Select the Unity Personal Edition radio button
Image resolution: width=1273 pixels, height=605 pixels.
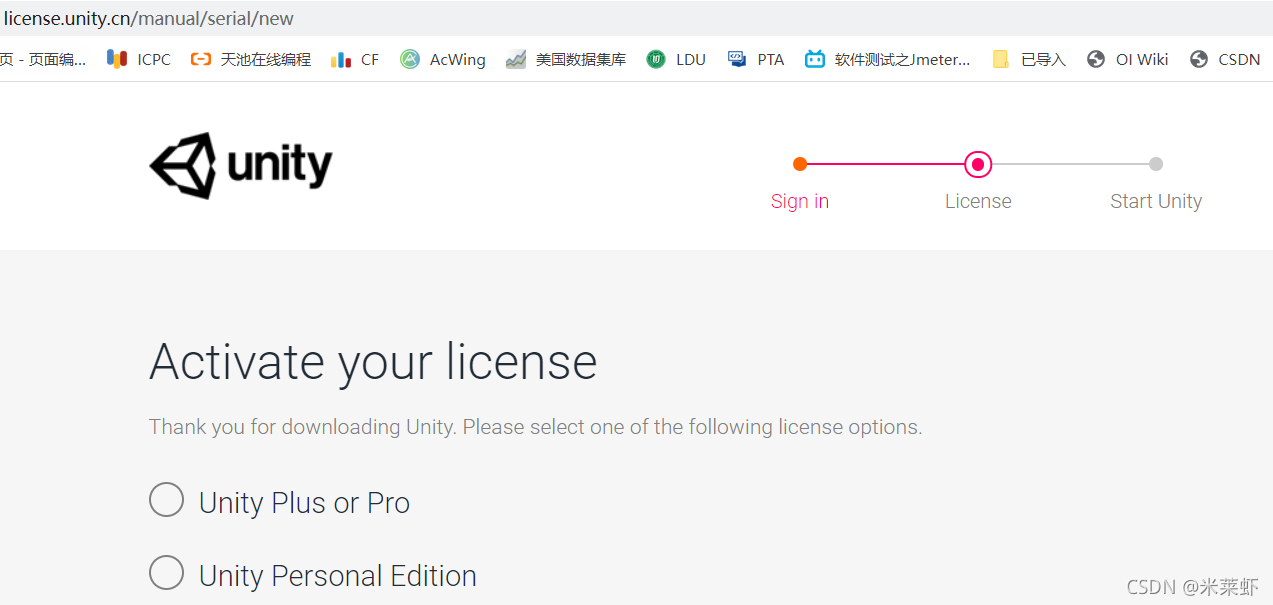tap(166, 573)
